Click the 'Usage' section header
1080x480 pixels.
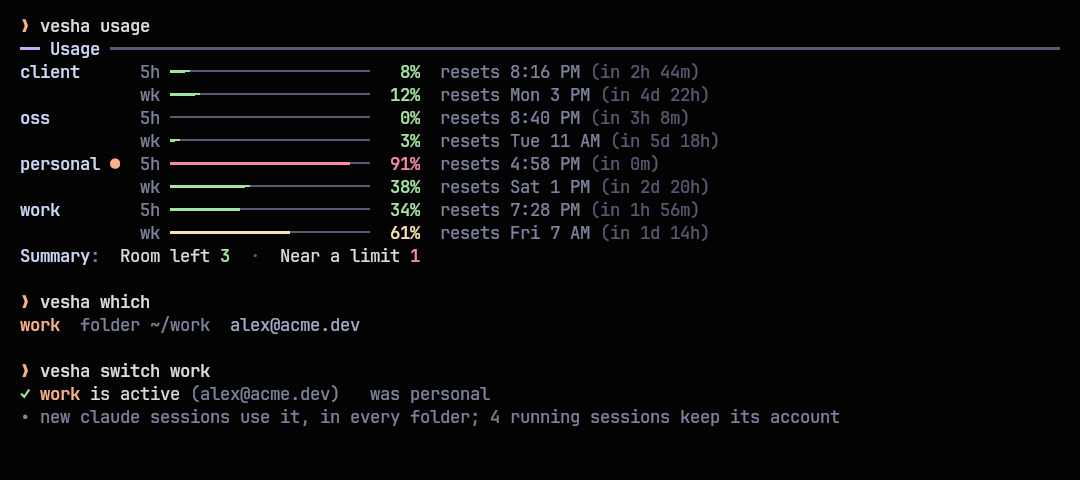[75, 50]
